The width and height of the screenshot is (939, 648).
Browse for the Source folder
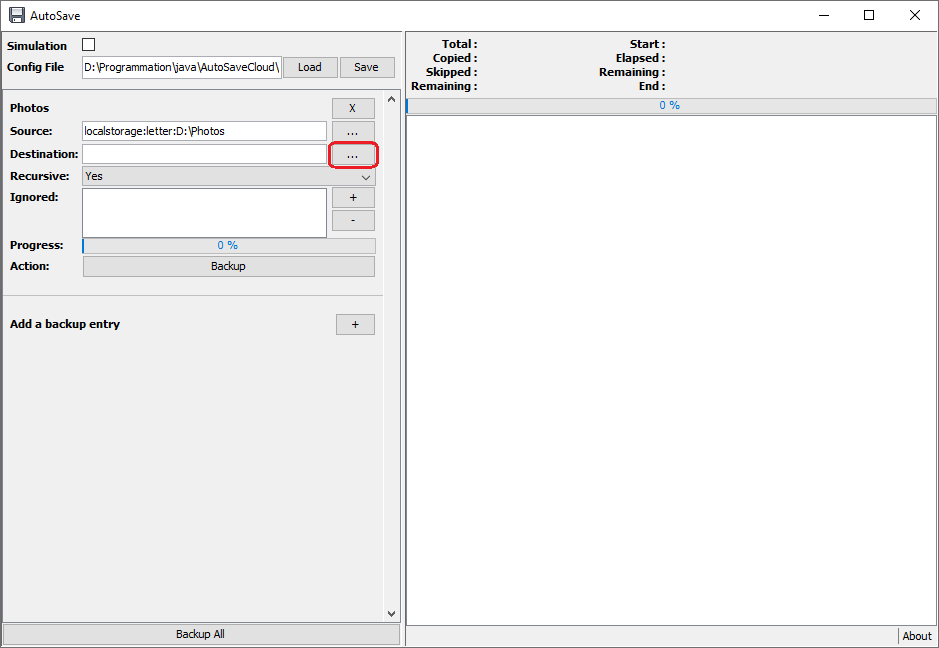pos(353,132)
